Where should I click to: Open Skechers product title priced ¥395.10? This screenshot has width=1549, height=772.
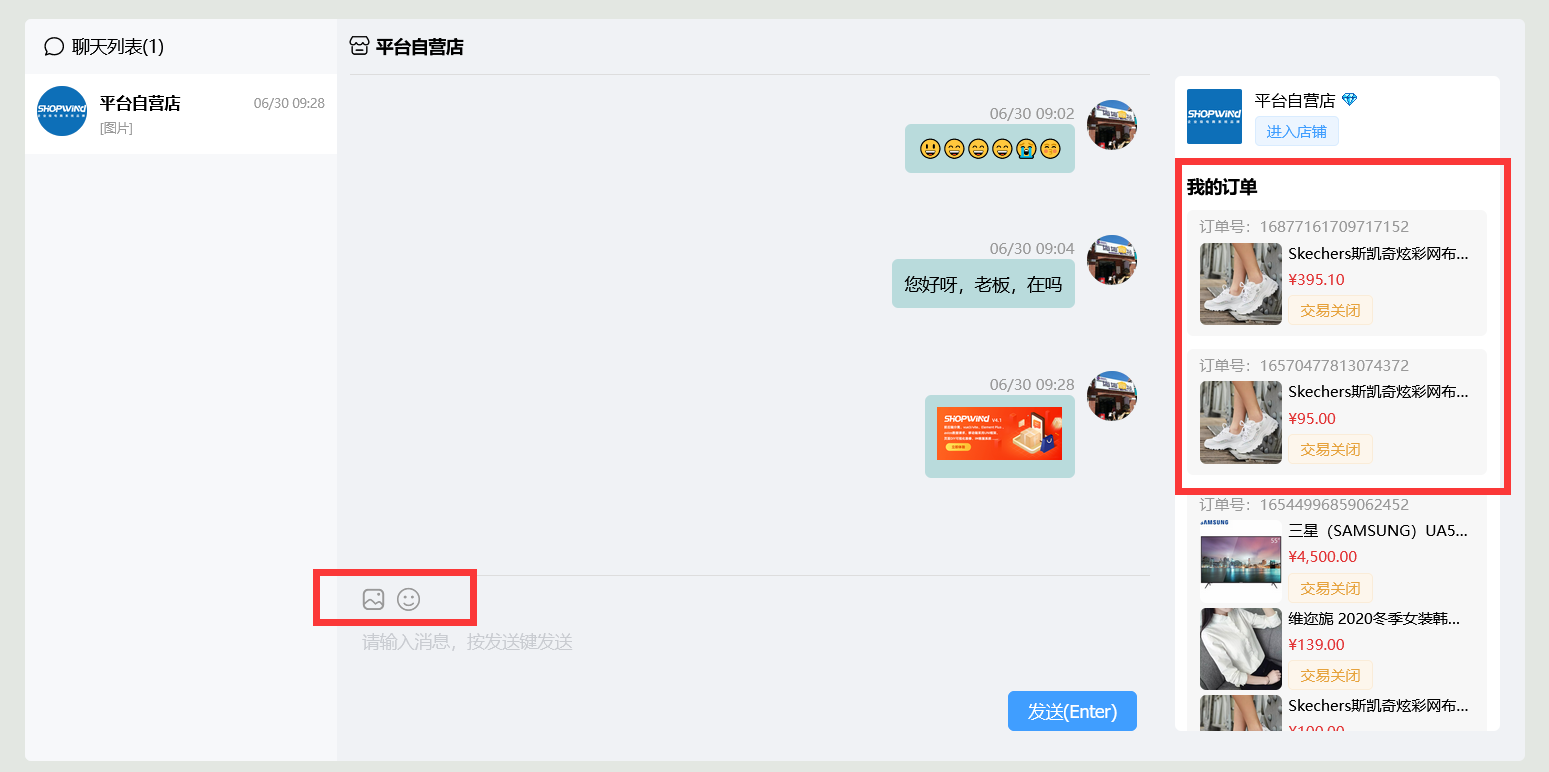1378,254
